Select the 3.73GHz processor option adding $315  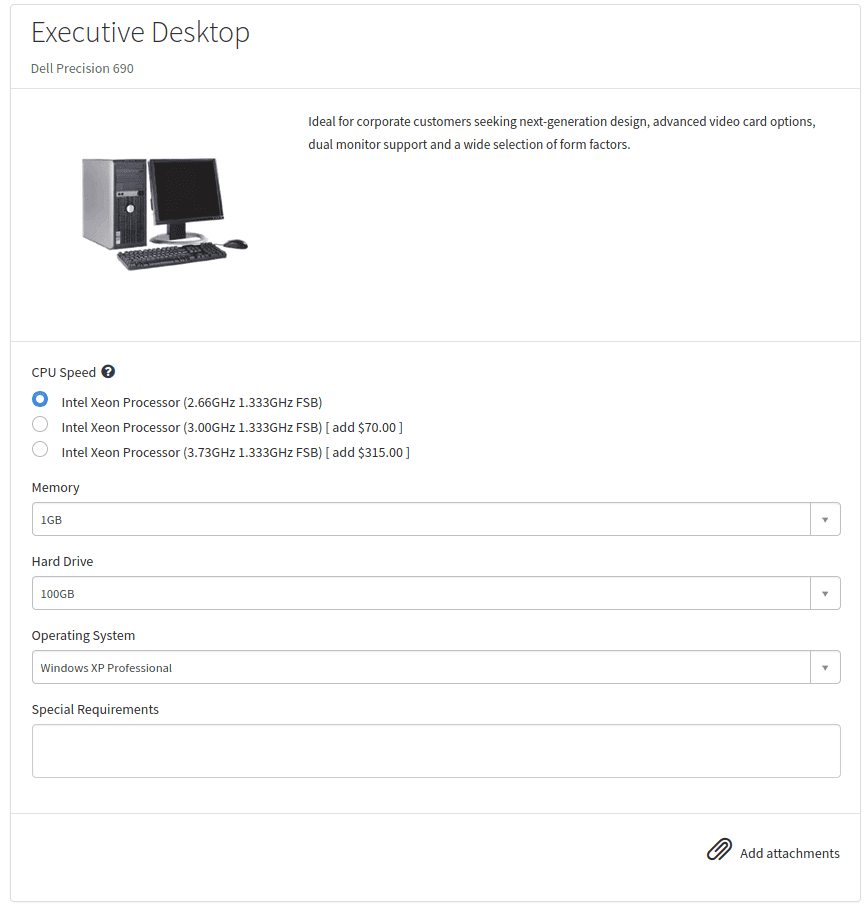click(39, 448)
